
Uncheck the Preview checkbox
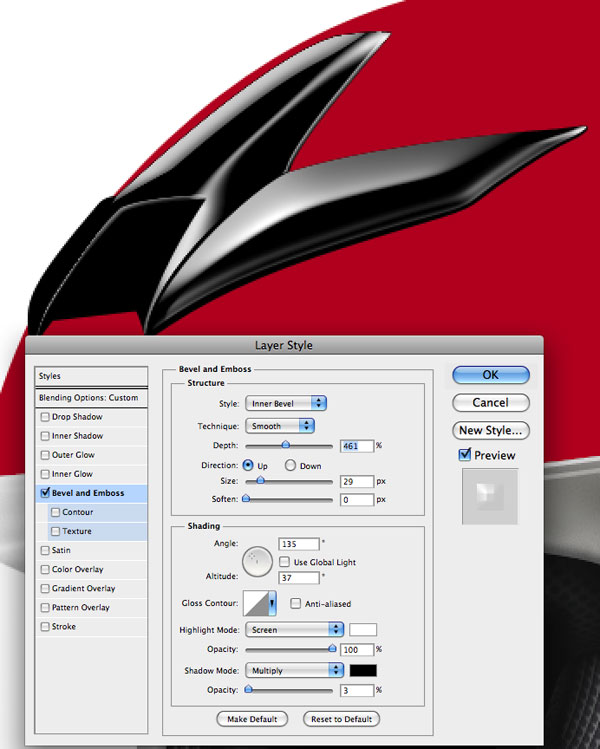(x=464, y=455)
